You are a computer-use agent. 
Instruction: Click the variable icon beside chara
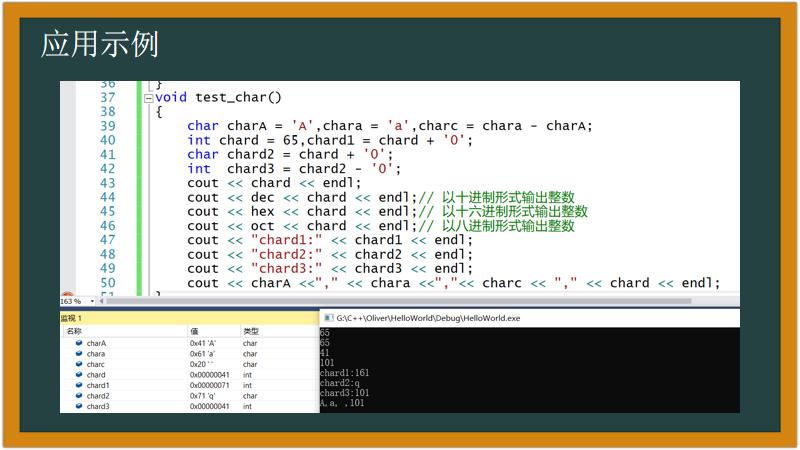point(78,354)
